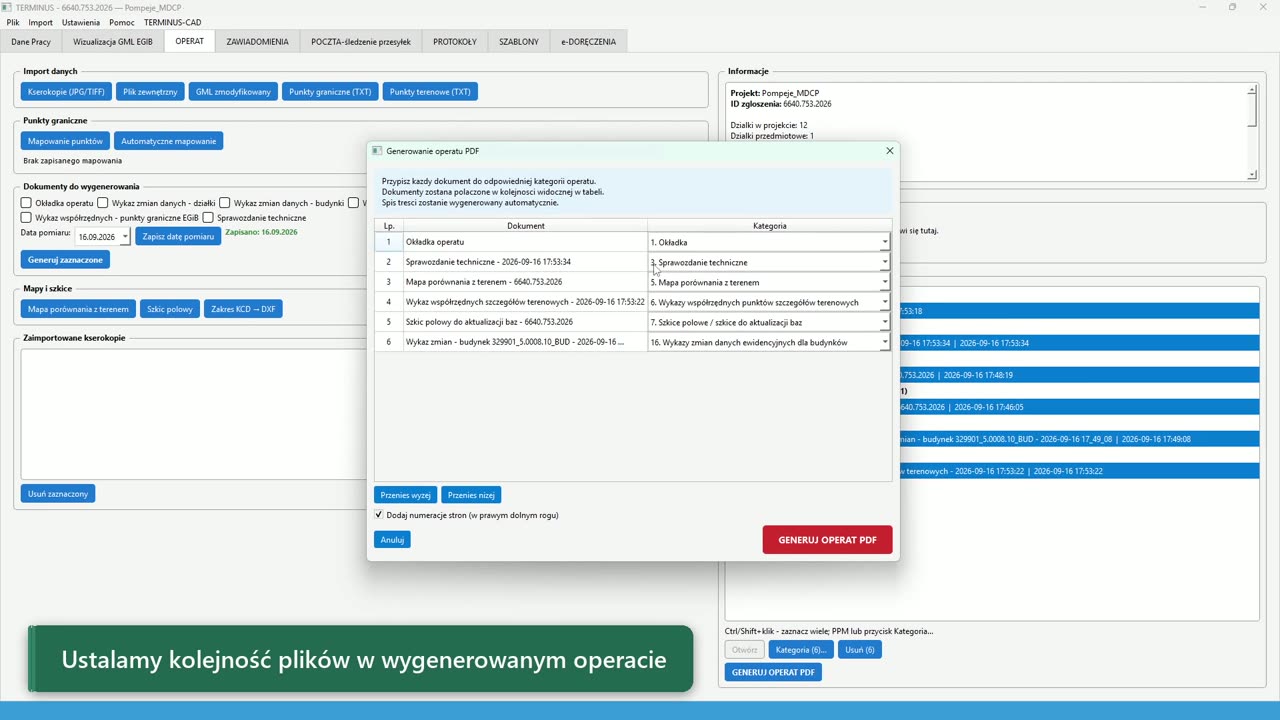1280x720 pixels.
Task: Tick Wykaz współrzędnych - punkty graniczne EGiB
Action: [26, 218]
